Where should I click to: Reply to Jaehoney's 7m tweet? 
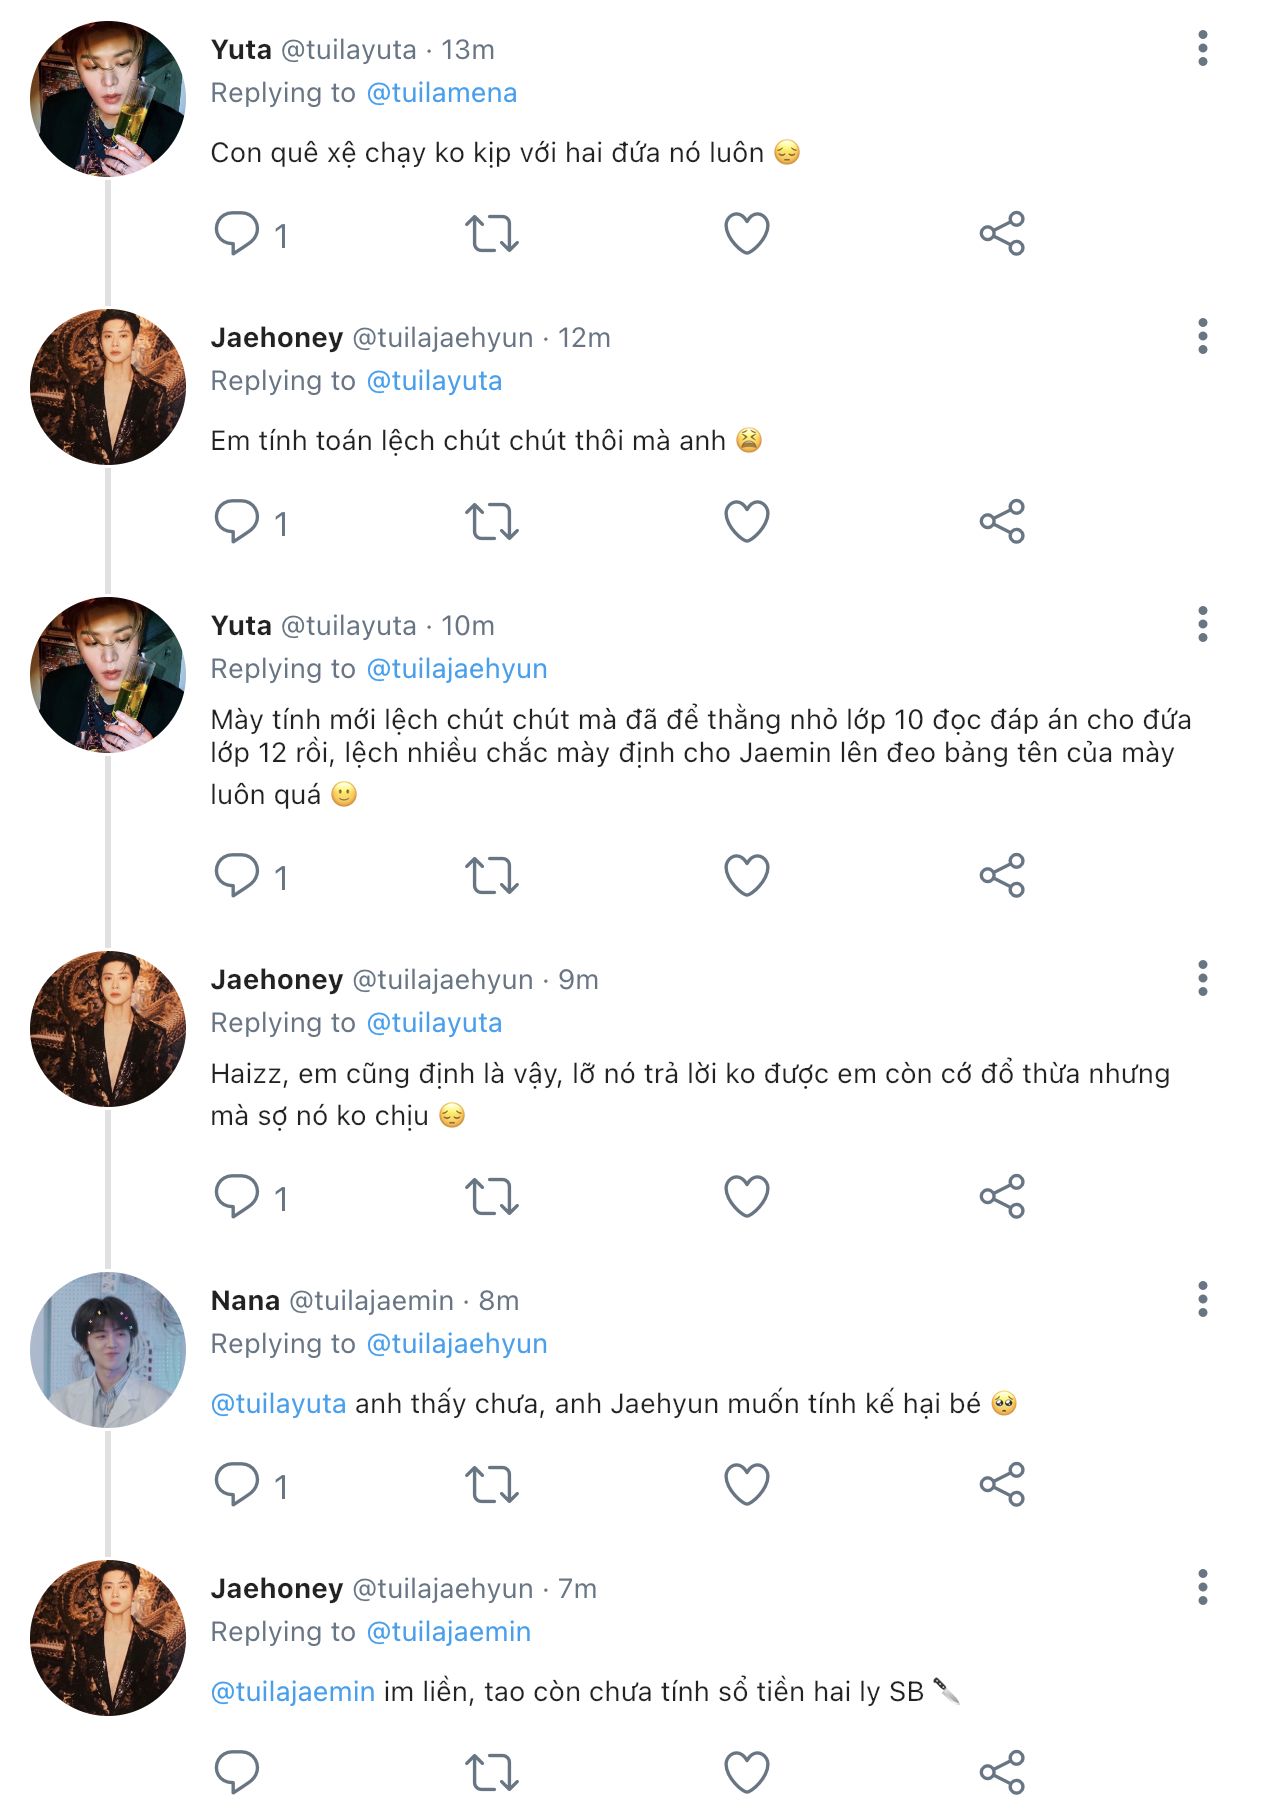tap(237, 1773)
